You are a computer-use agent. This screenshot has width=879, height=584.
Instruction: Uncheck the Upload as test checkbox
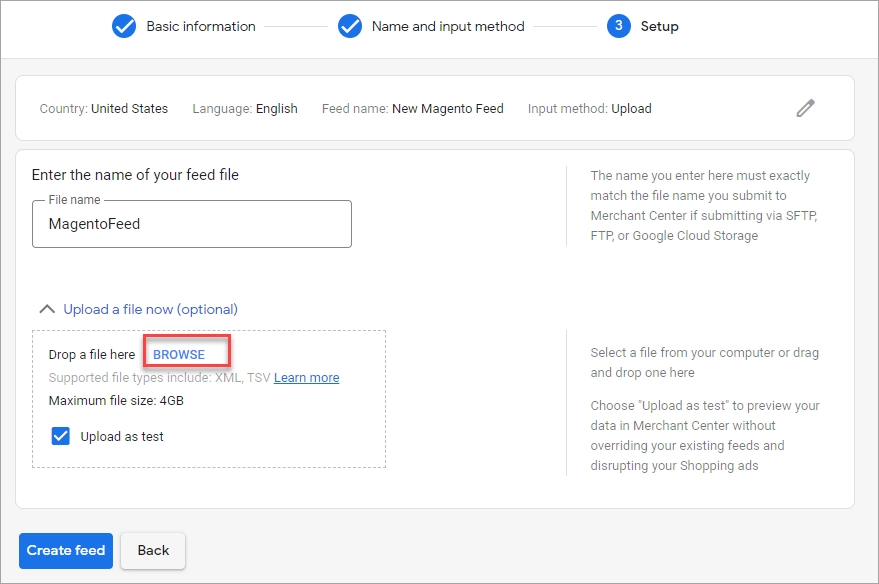tap(61, 436)
